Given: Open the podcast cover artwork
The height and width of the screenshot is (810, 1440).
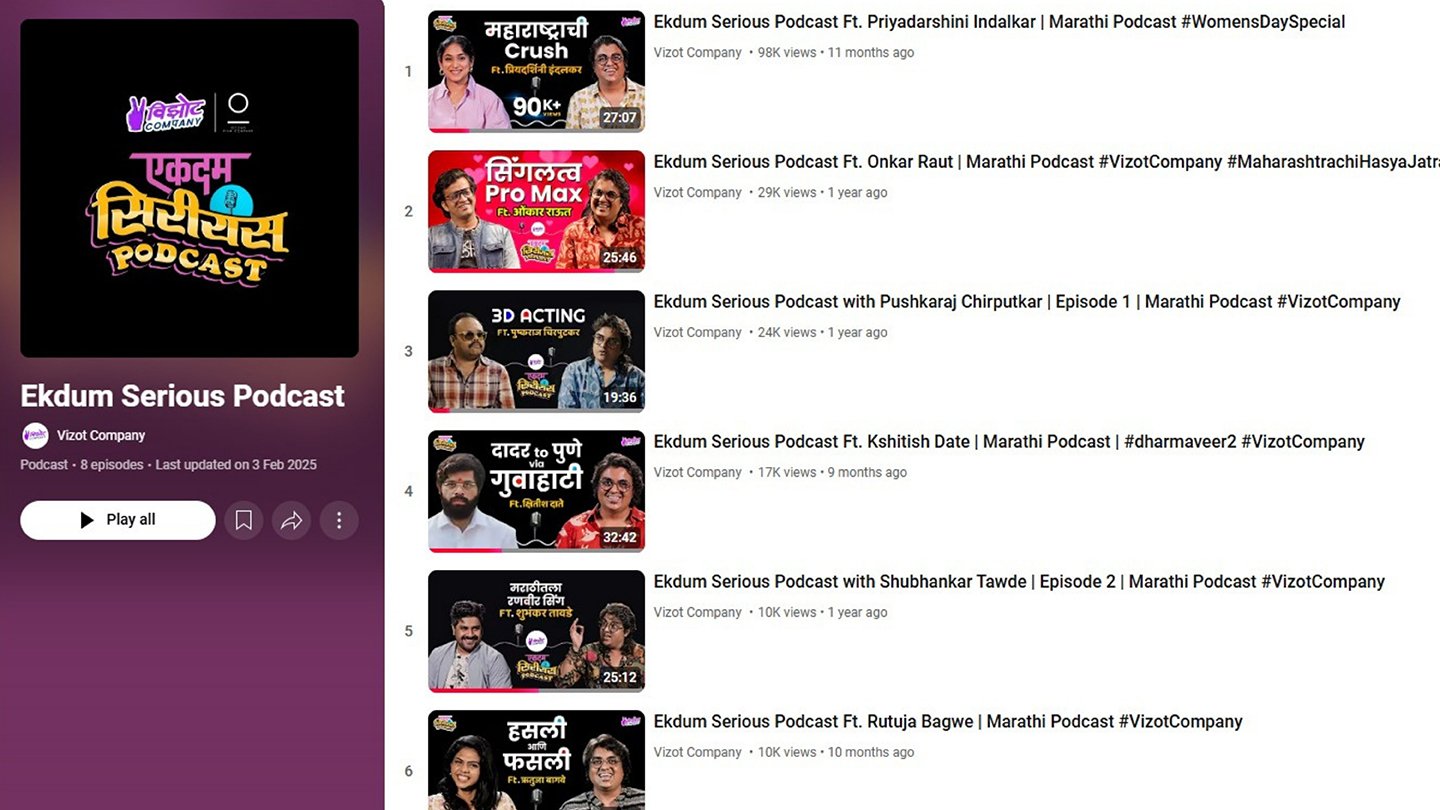Looking at the screenshot, I should click(189, 188).
